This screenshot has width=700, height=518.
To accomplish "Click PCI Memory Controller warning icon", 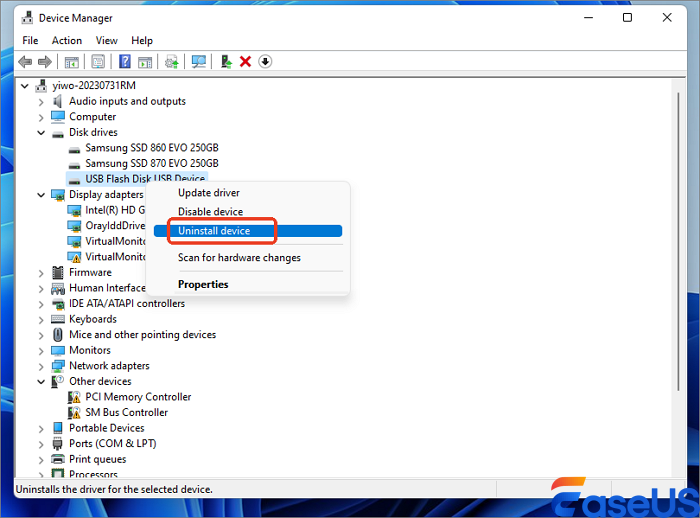I will [x=74, y=397].
